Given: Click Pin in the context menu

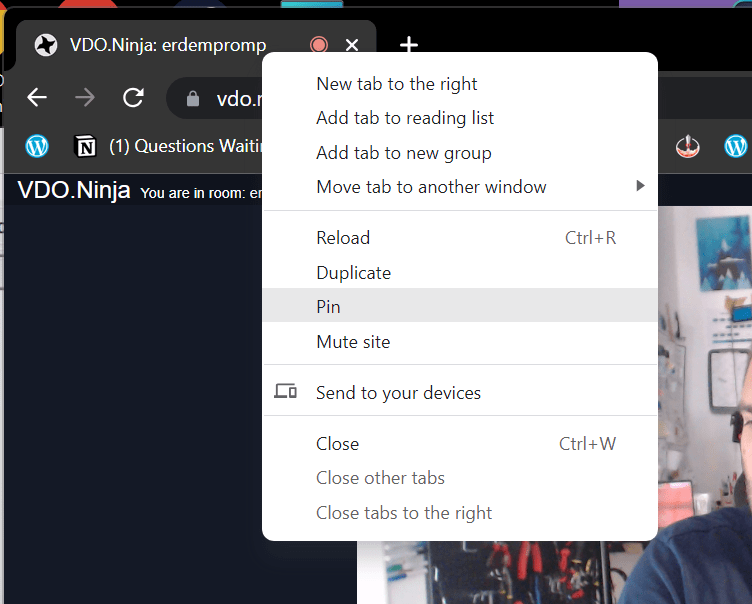Looking at the screenshot, I should pos(460,307).
